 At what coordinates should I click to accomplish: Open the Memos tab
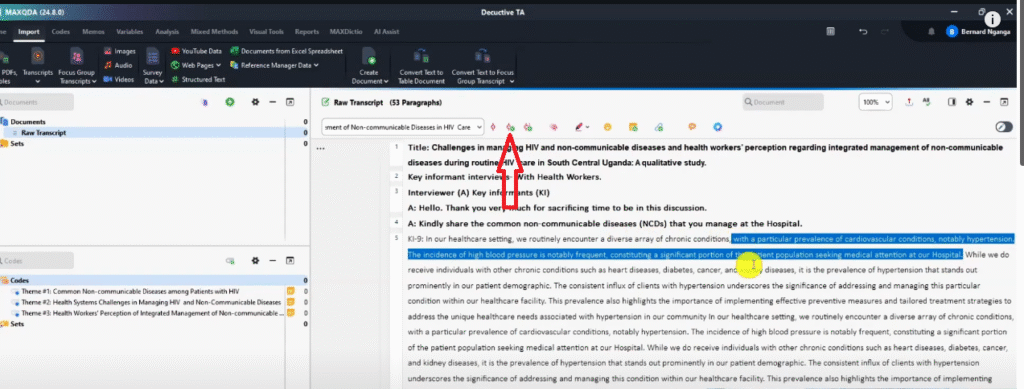pyautogui.click(x=93, y=31)
